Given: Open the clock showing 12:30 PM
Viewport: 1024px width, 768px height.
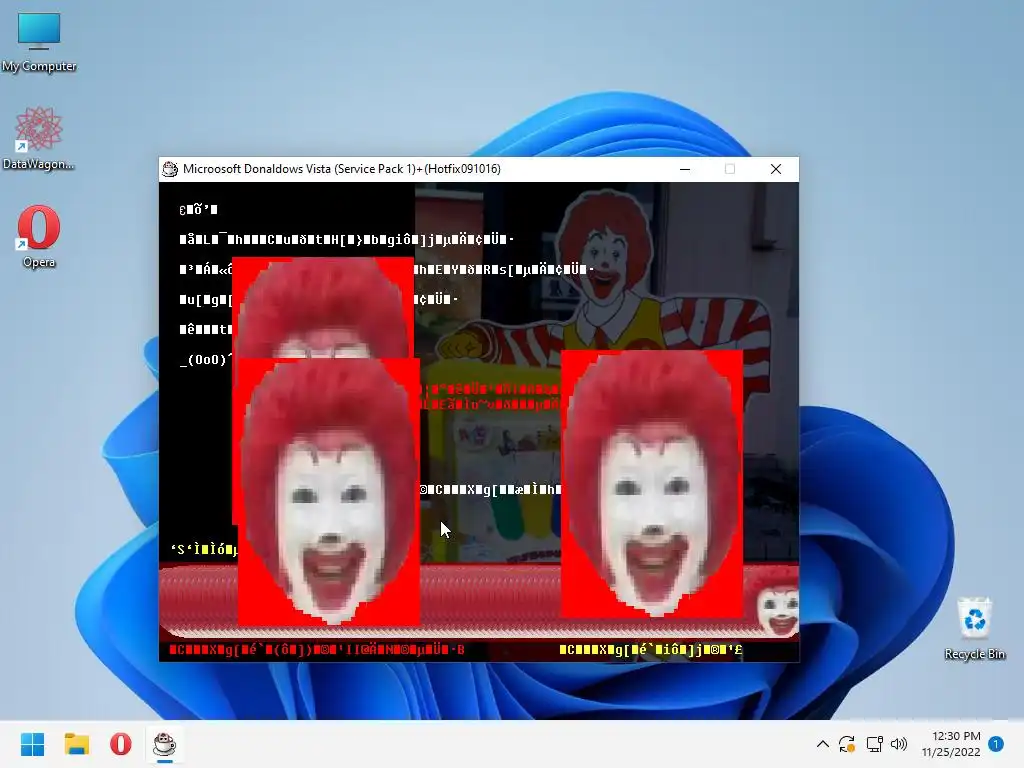Looking at the screenshot, I should (952, 744).
